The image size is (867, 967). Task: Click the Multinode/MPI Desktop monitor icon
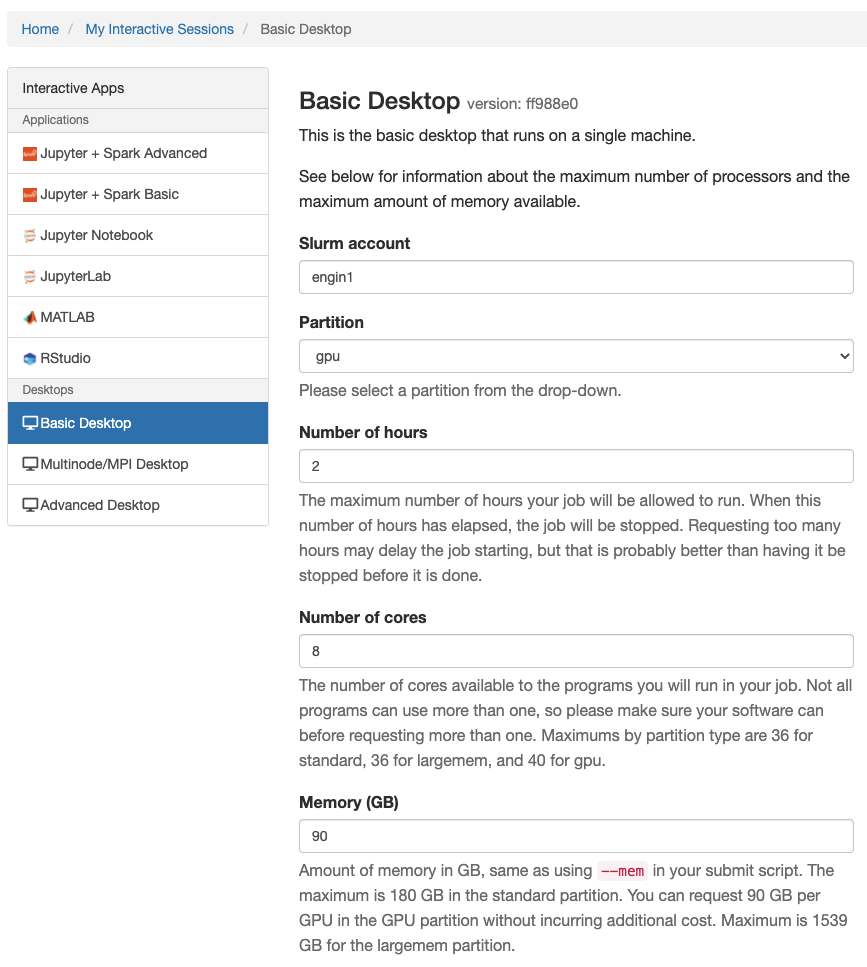tap(30, 464)
